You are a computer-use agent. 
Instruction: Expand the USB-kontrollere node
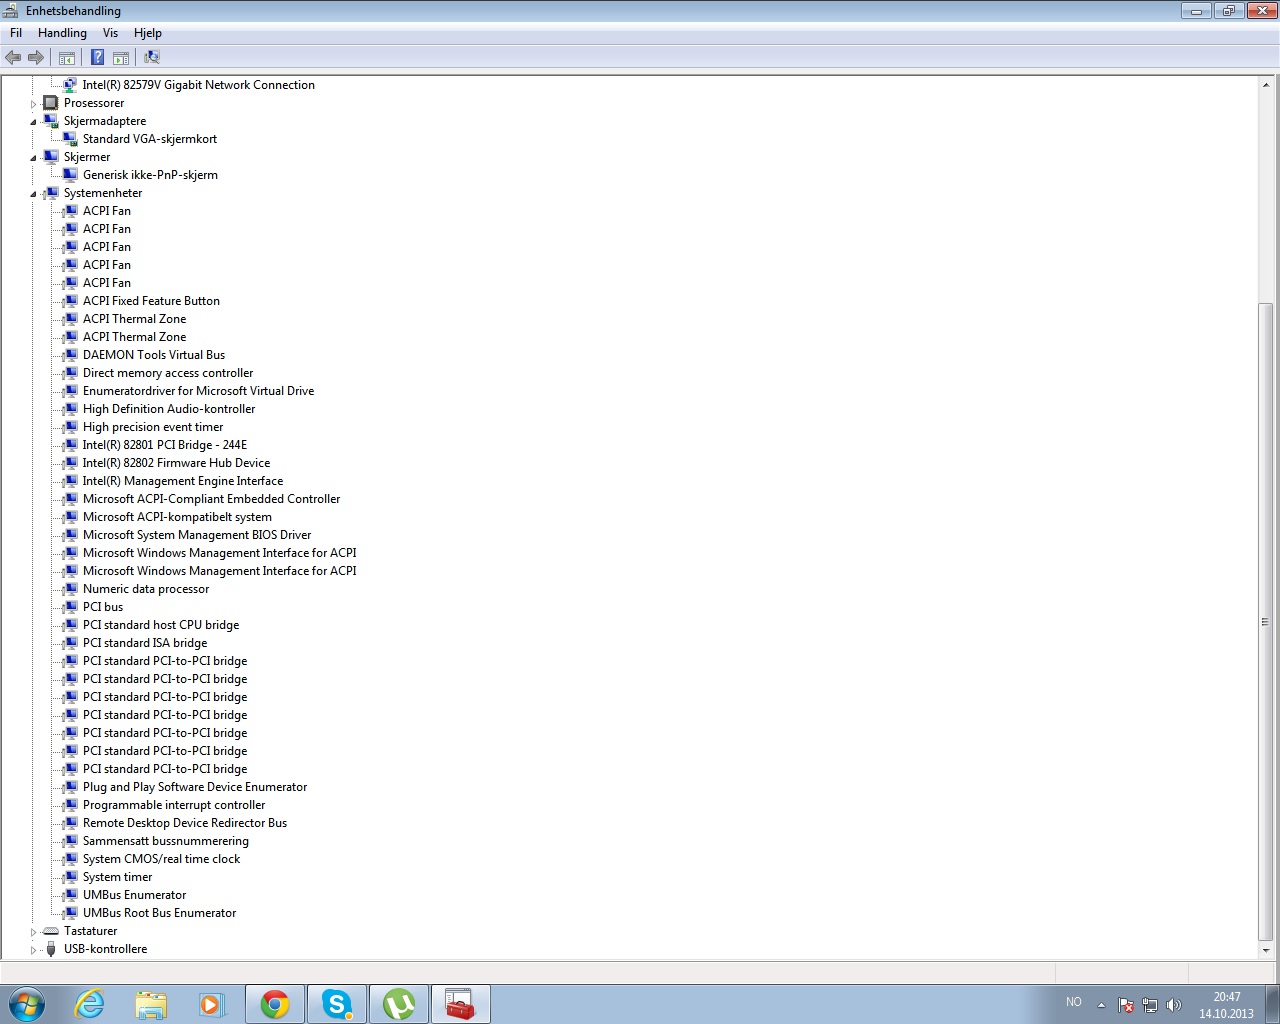point(33,950)
